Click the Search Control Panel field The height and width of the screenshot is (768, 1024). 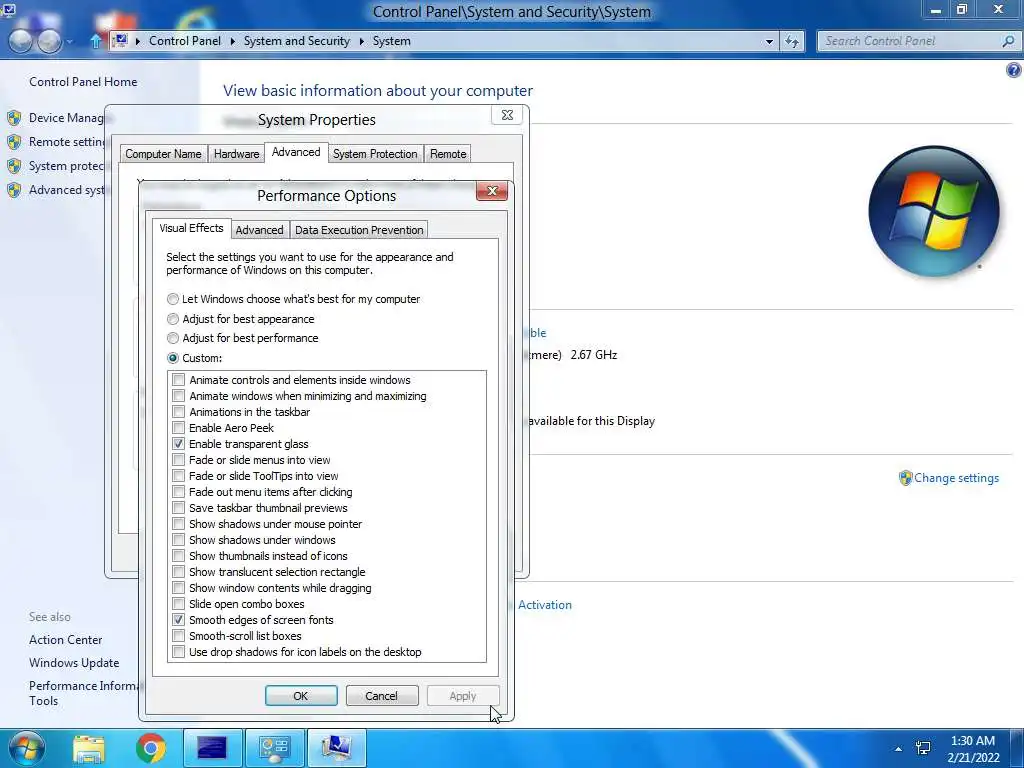[910, 40]
